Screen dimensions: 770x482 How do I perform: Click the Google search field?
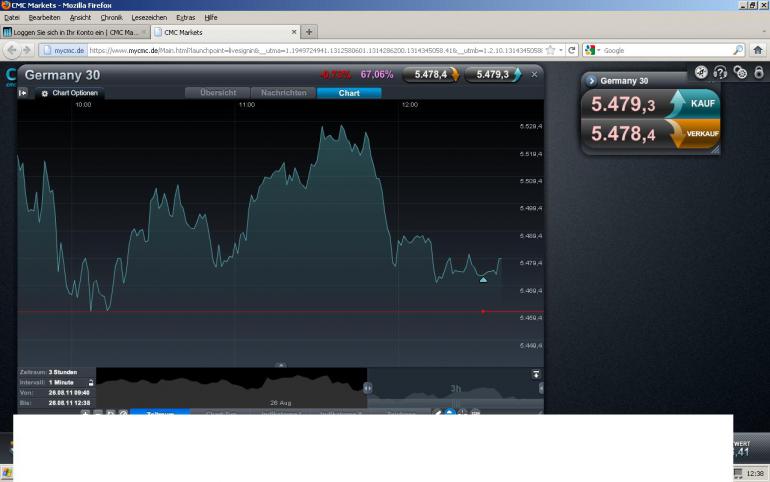tap(667, 50)
